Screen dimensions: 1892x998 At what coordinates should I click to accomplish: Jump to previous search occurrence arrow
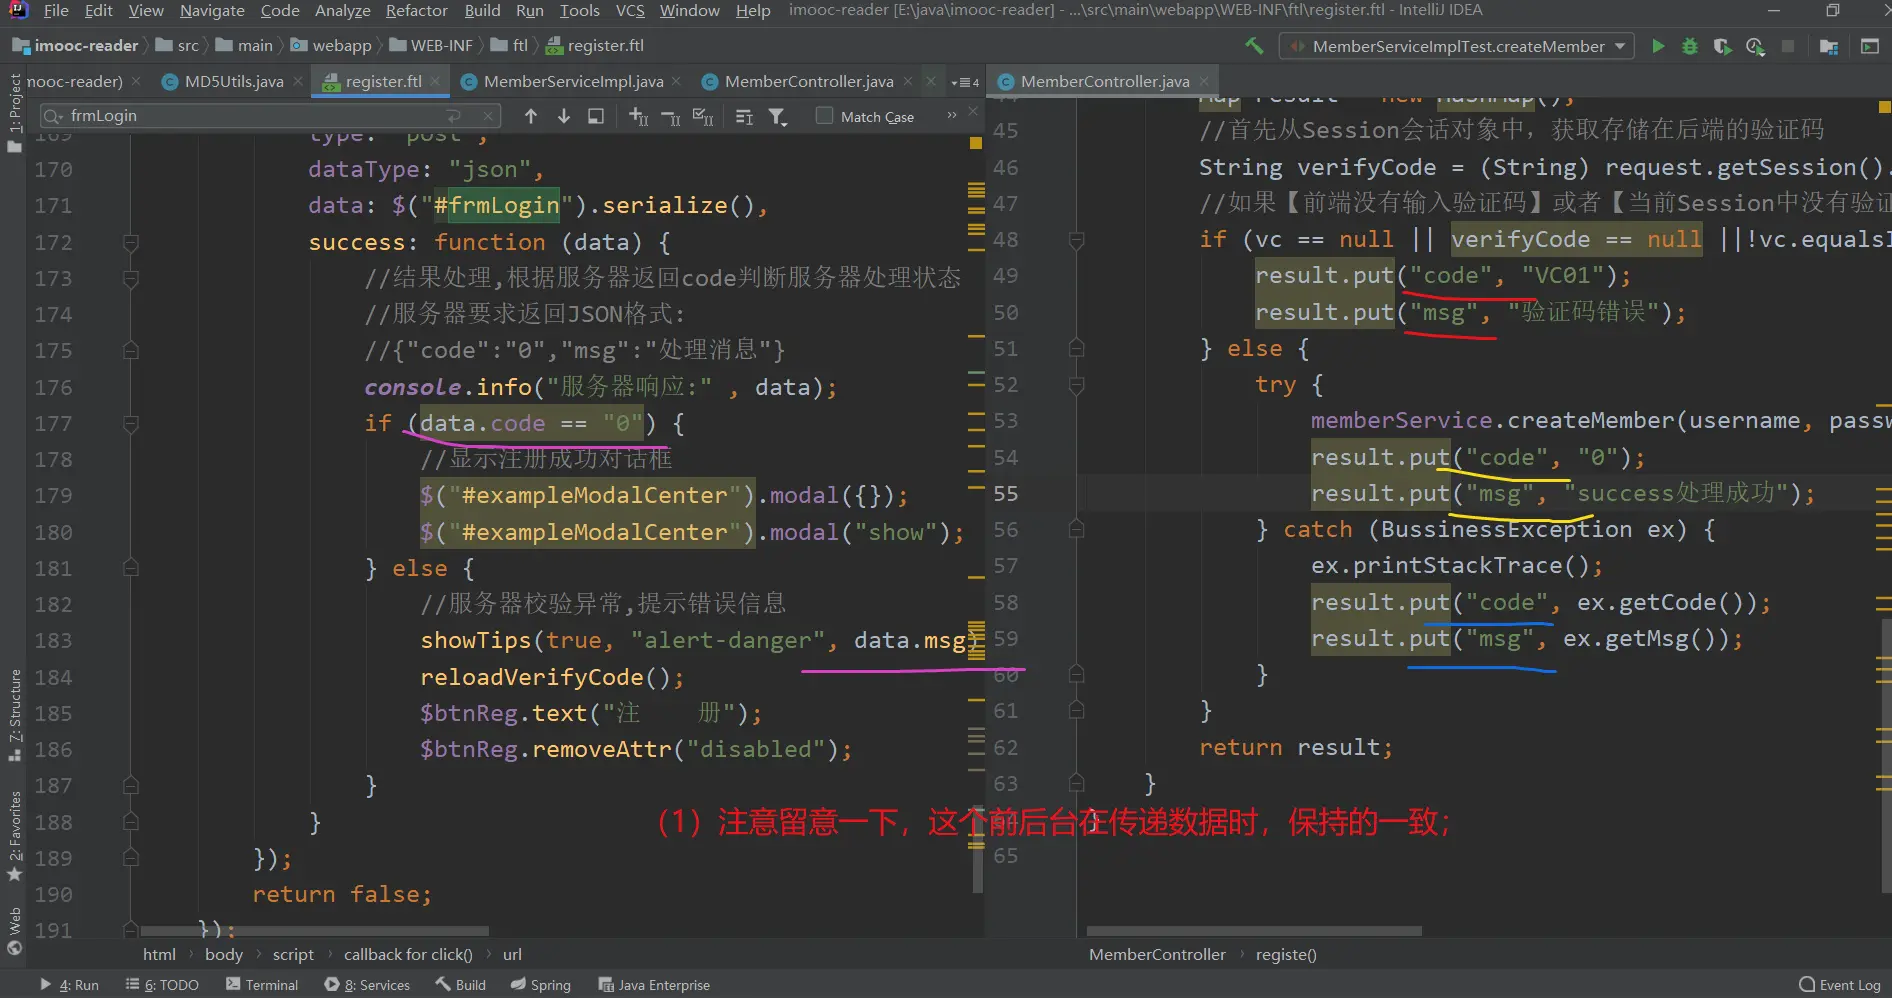click(x=531, y=117)
